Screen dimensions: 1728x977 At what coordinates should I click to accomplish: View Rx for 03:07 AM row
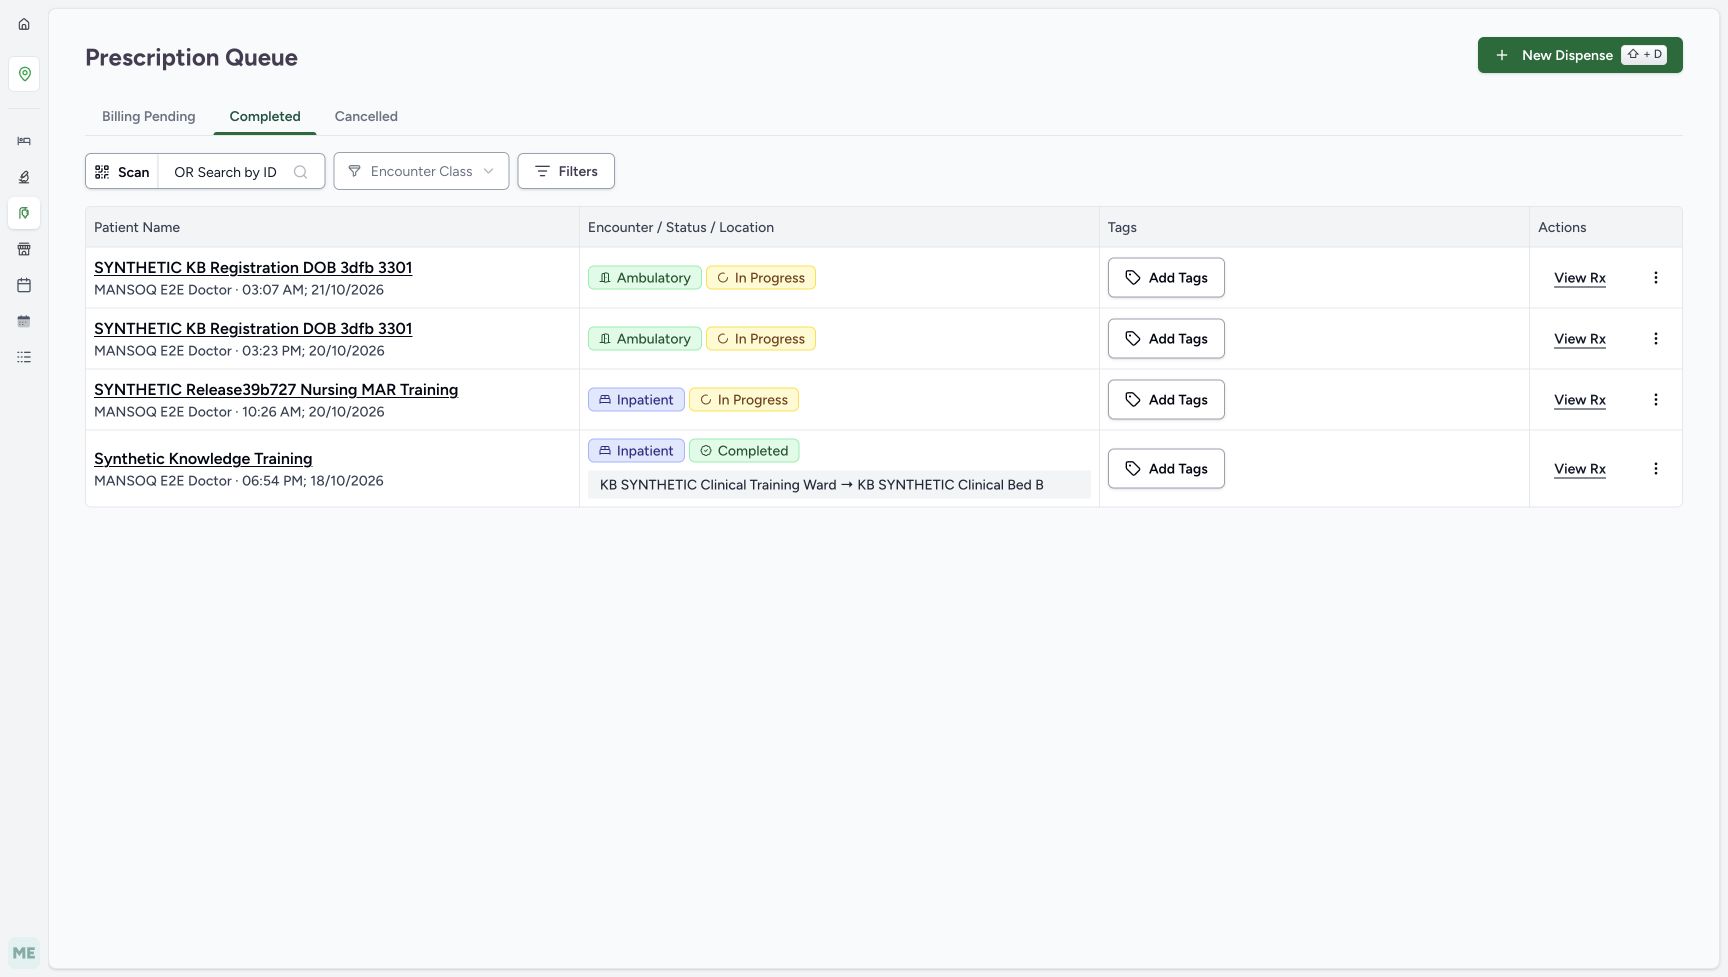tap(1580, 278)
